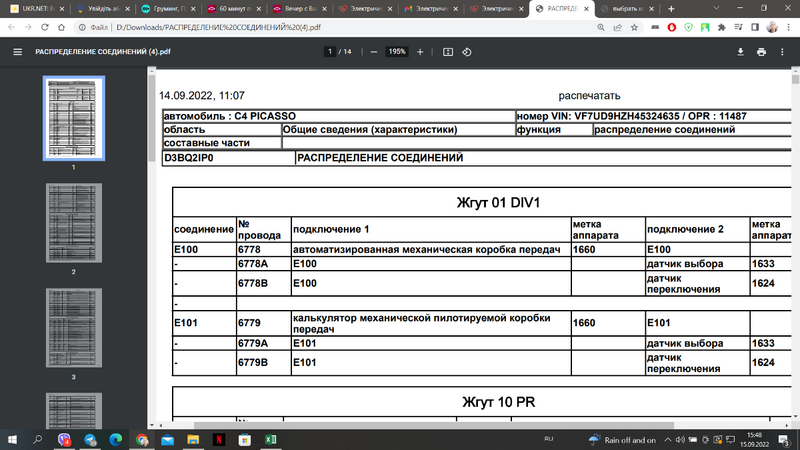Screen dimensions: 800x450
Task: Open PDF viewer more actions menu
Action: pyautogui.click(x=782, y=51)
